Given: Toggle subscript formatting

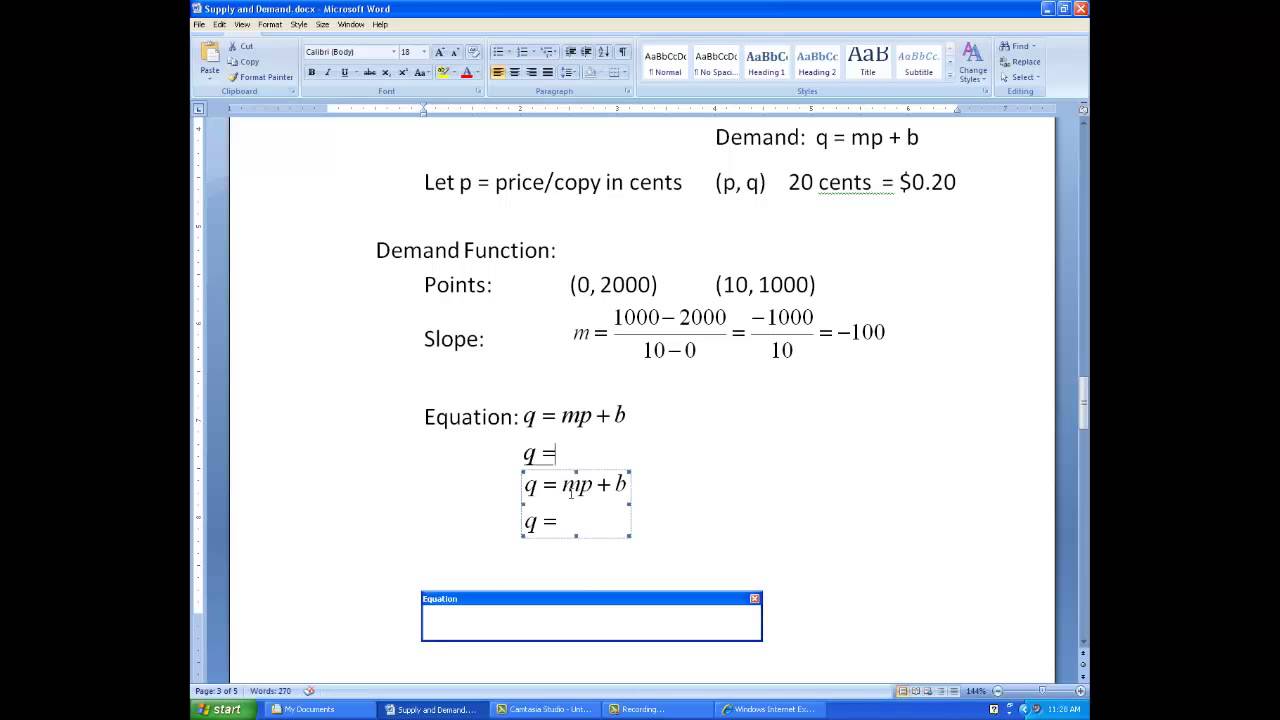Looking at the screenshot, I should (386, 72).
